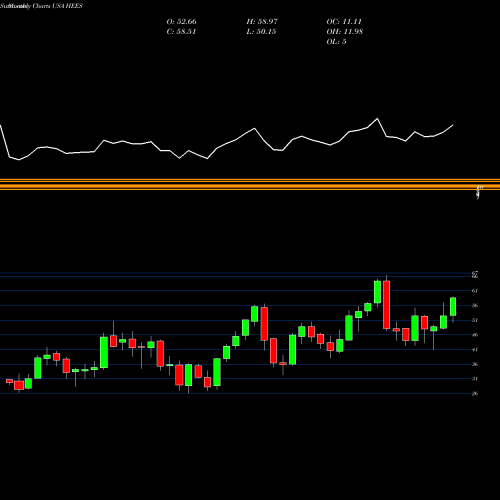
Task: Click the 'Charts USA HEES' title text
Action: tap(58, 6)
